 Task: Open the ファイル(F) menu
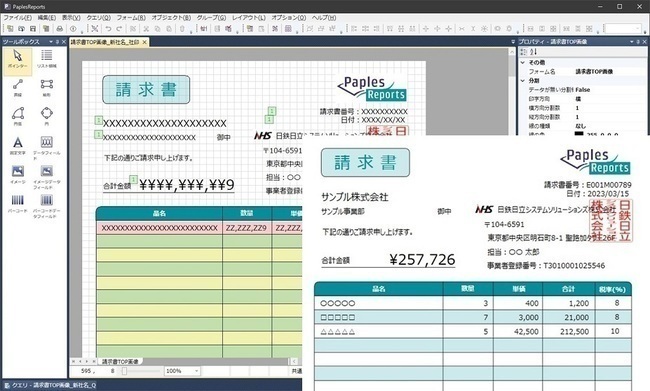[17, 18]
